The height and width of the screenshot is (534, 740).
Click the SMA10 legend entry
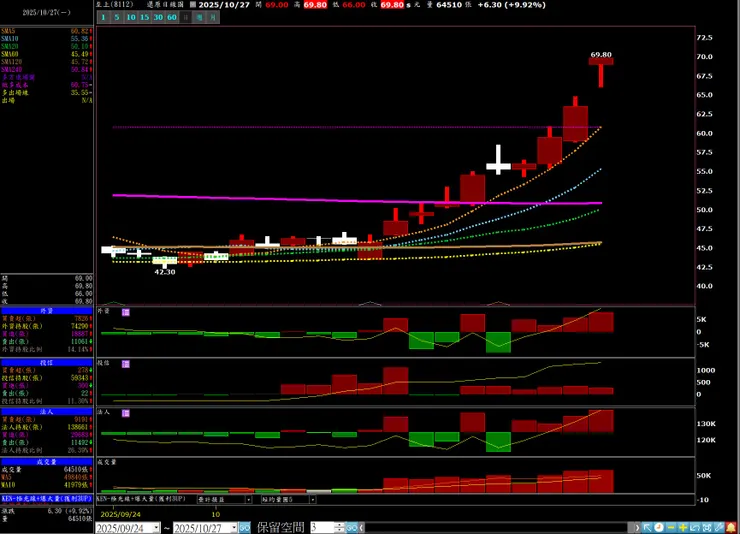46,39
